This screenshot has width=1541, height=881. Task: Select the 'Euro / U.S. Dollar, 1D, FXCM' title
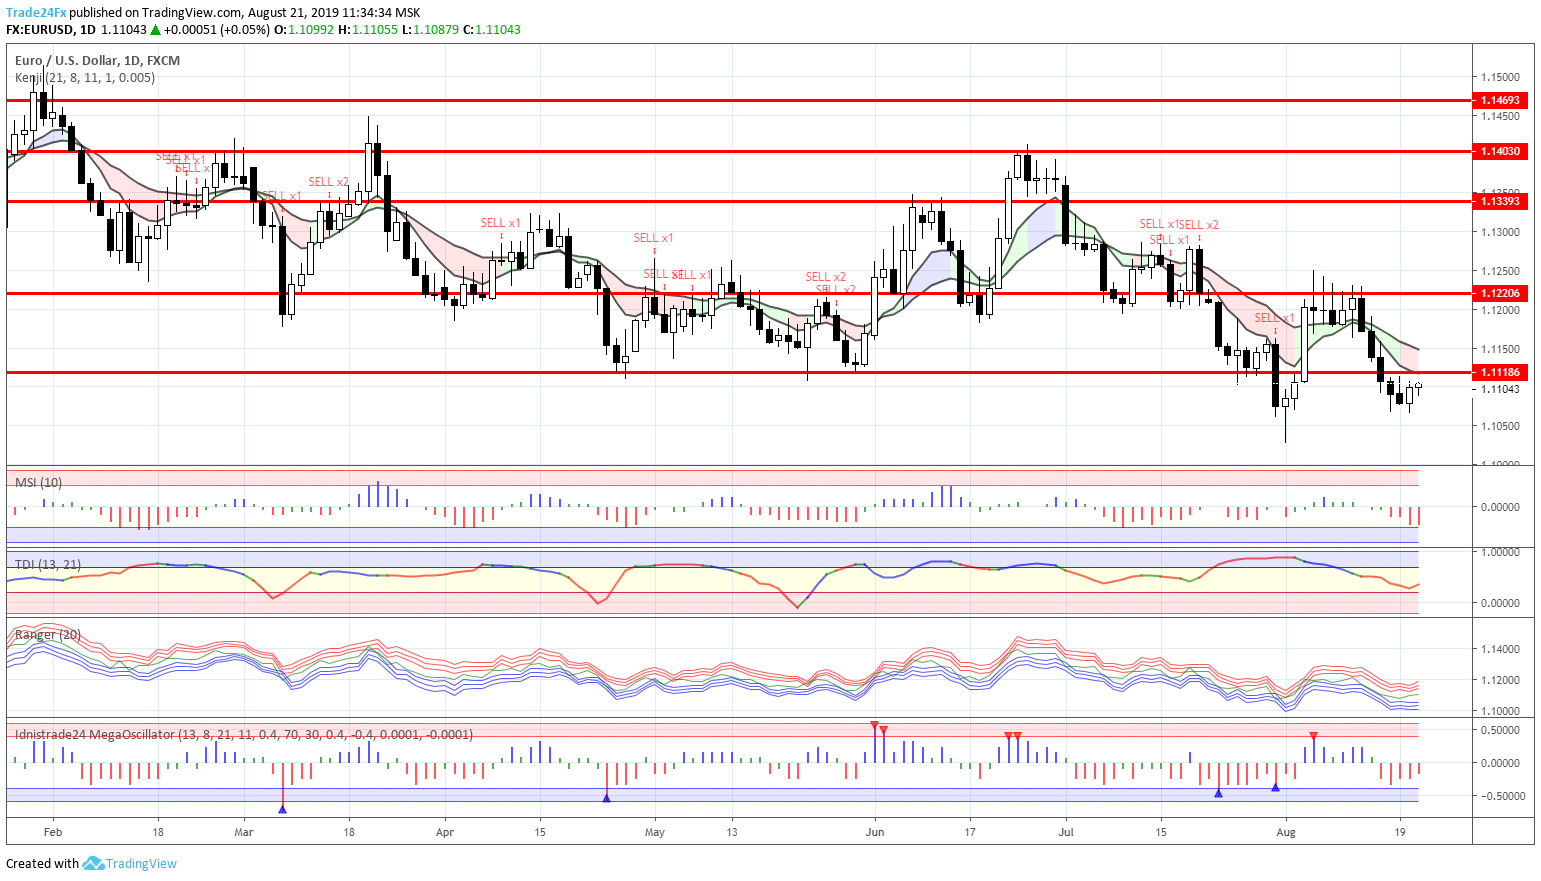[97, 60]
